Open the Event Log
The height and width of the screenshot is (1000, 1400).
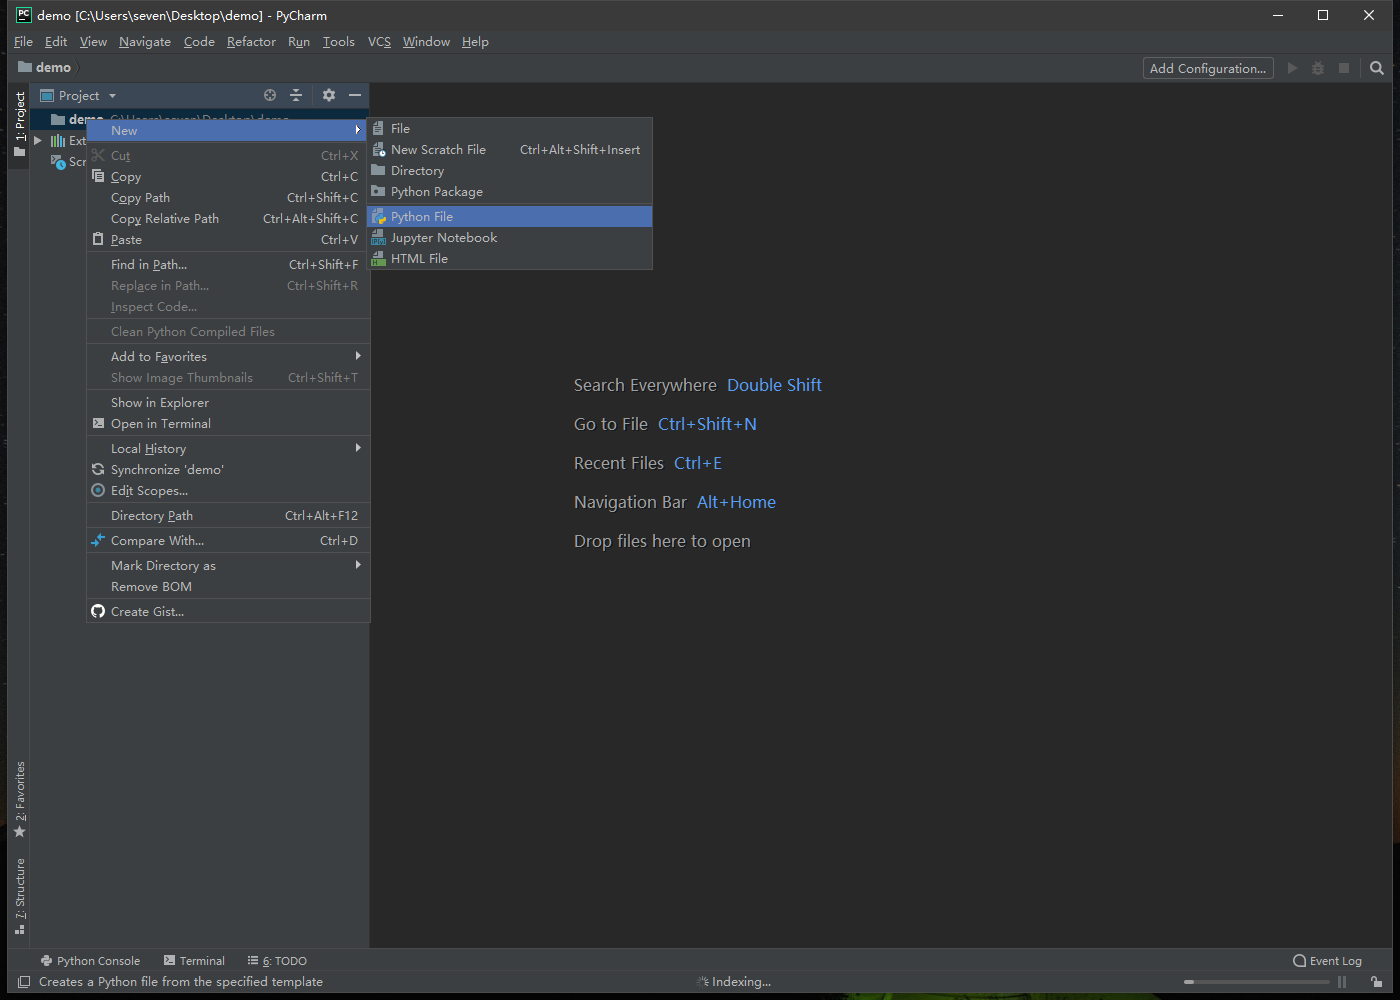click(x=1327, y=961)
